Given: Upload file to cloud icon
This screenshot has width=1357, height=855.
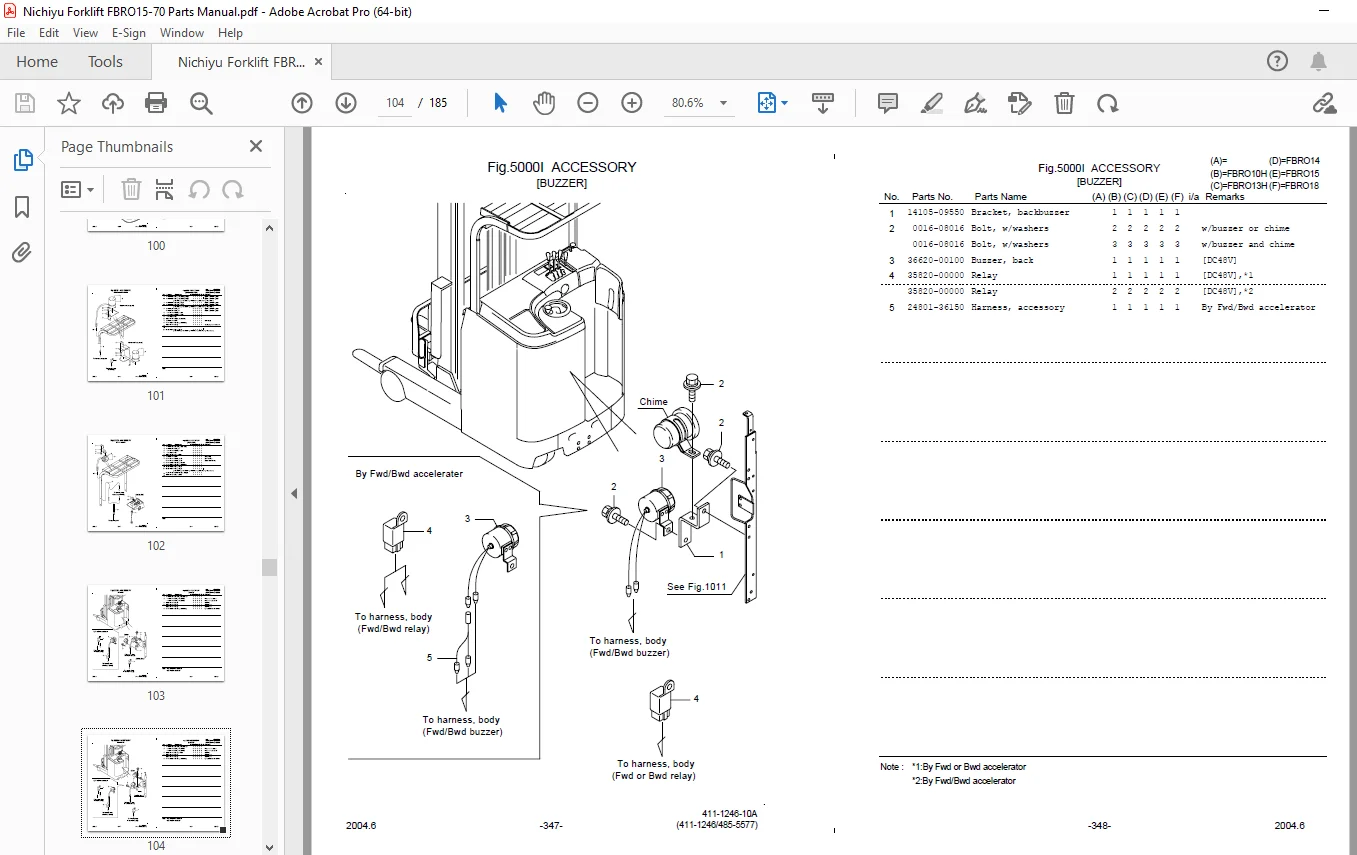Looking at the screenshot, I should pos(113,103).
